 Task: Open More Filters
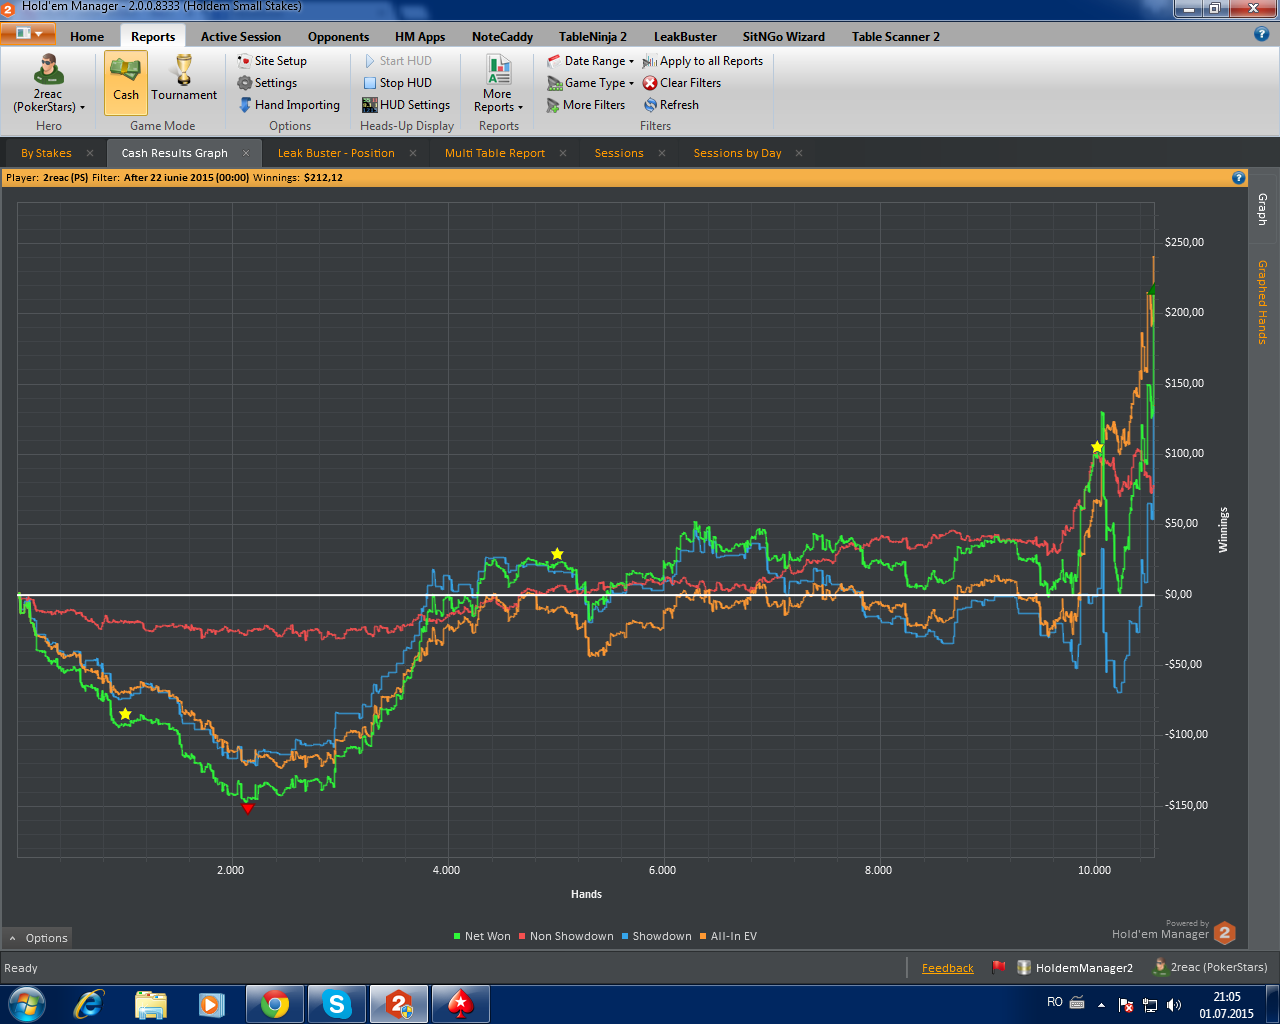point(586,105)
